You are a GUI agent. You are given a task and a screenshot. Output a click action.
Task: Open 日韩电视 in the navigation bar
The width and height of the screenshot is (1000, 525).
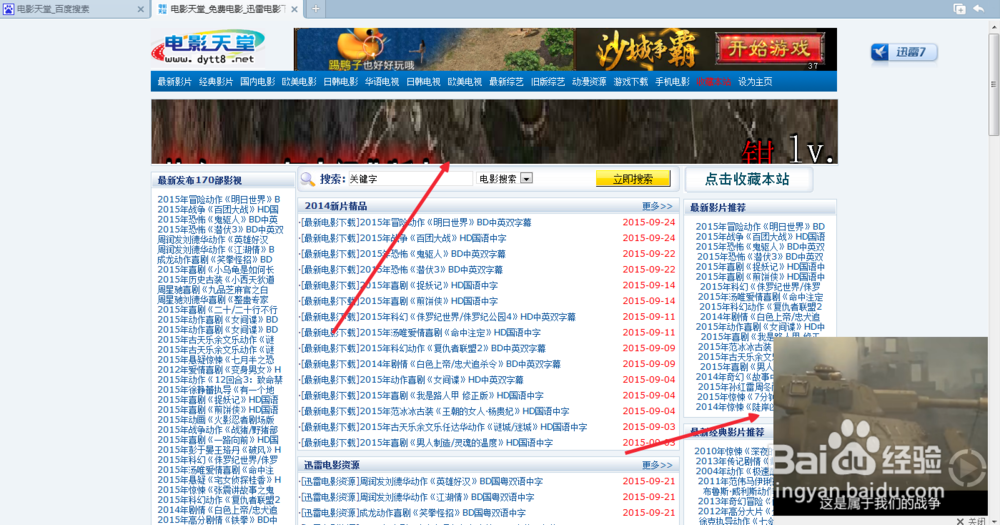(x=423, y=82)
